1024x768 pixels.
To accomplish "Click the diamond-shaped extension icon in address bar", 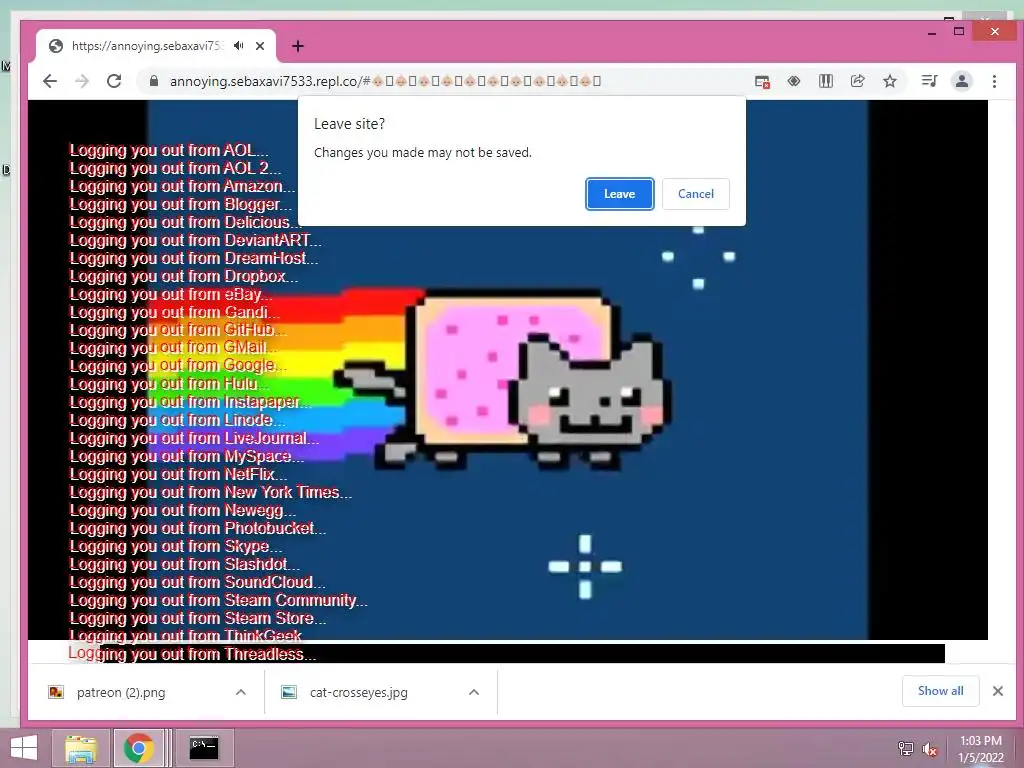I will click(x=793, y=81).
